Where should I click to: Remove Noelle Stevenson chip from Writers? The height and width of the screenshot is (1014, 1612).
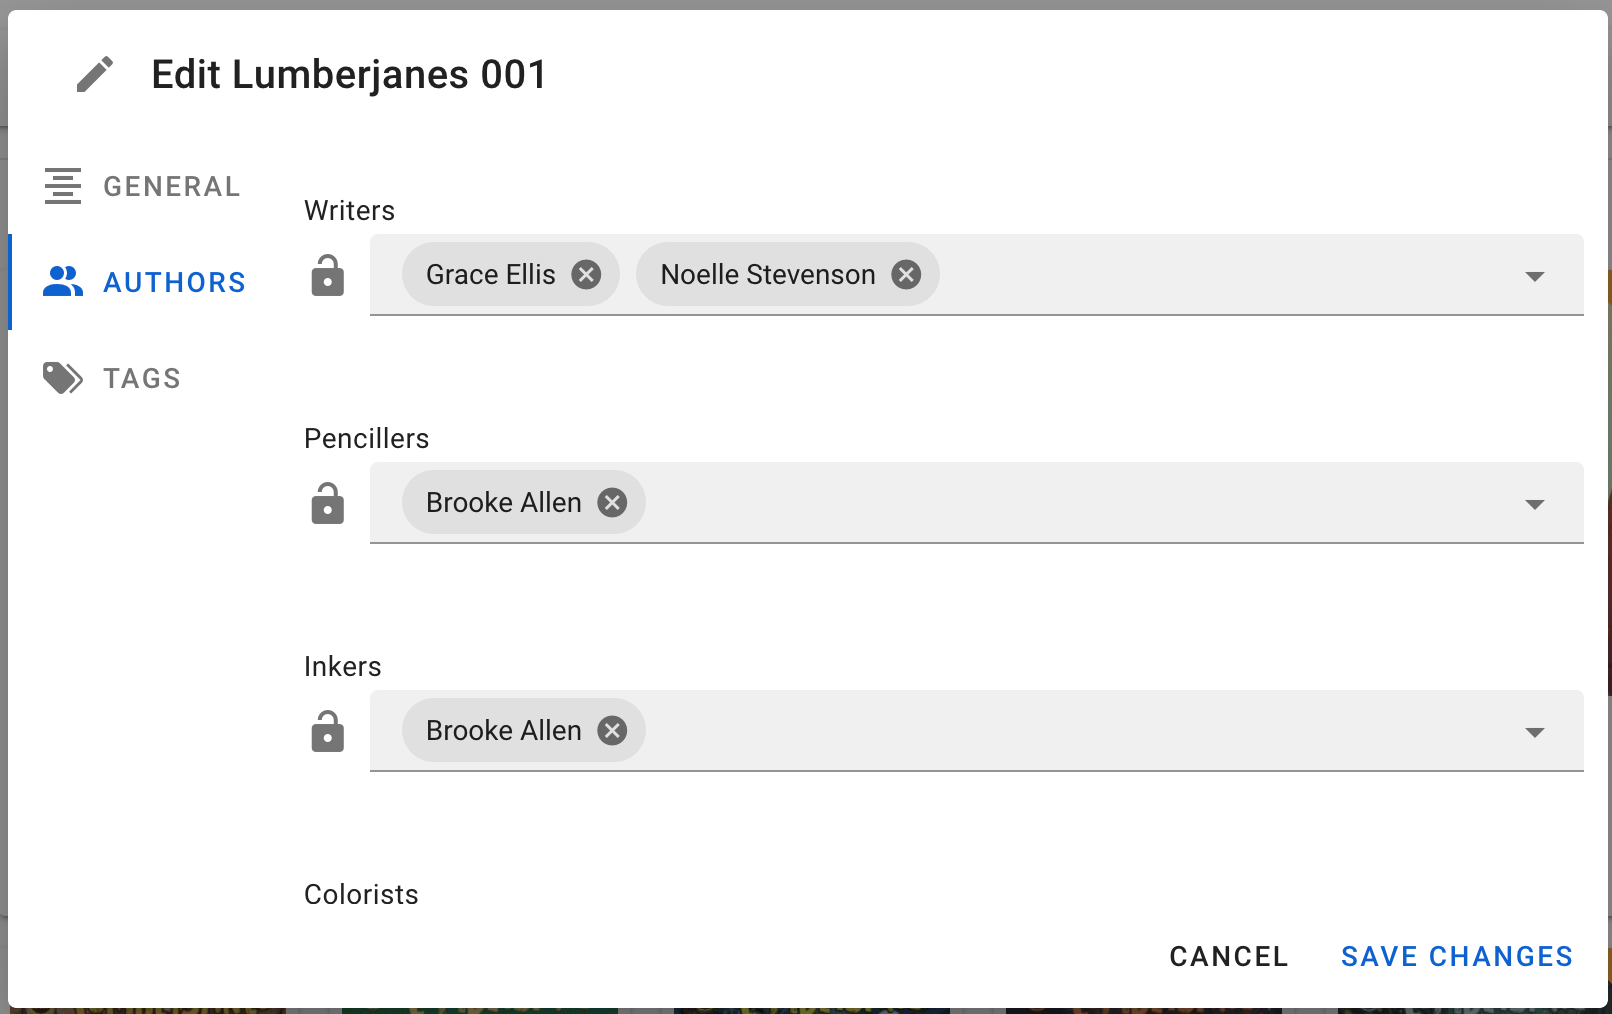[906, 275]
